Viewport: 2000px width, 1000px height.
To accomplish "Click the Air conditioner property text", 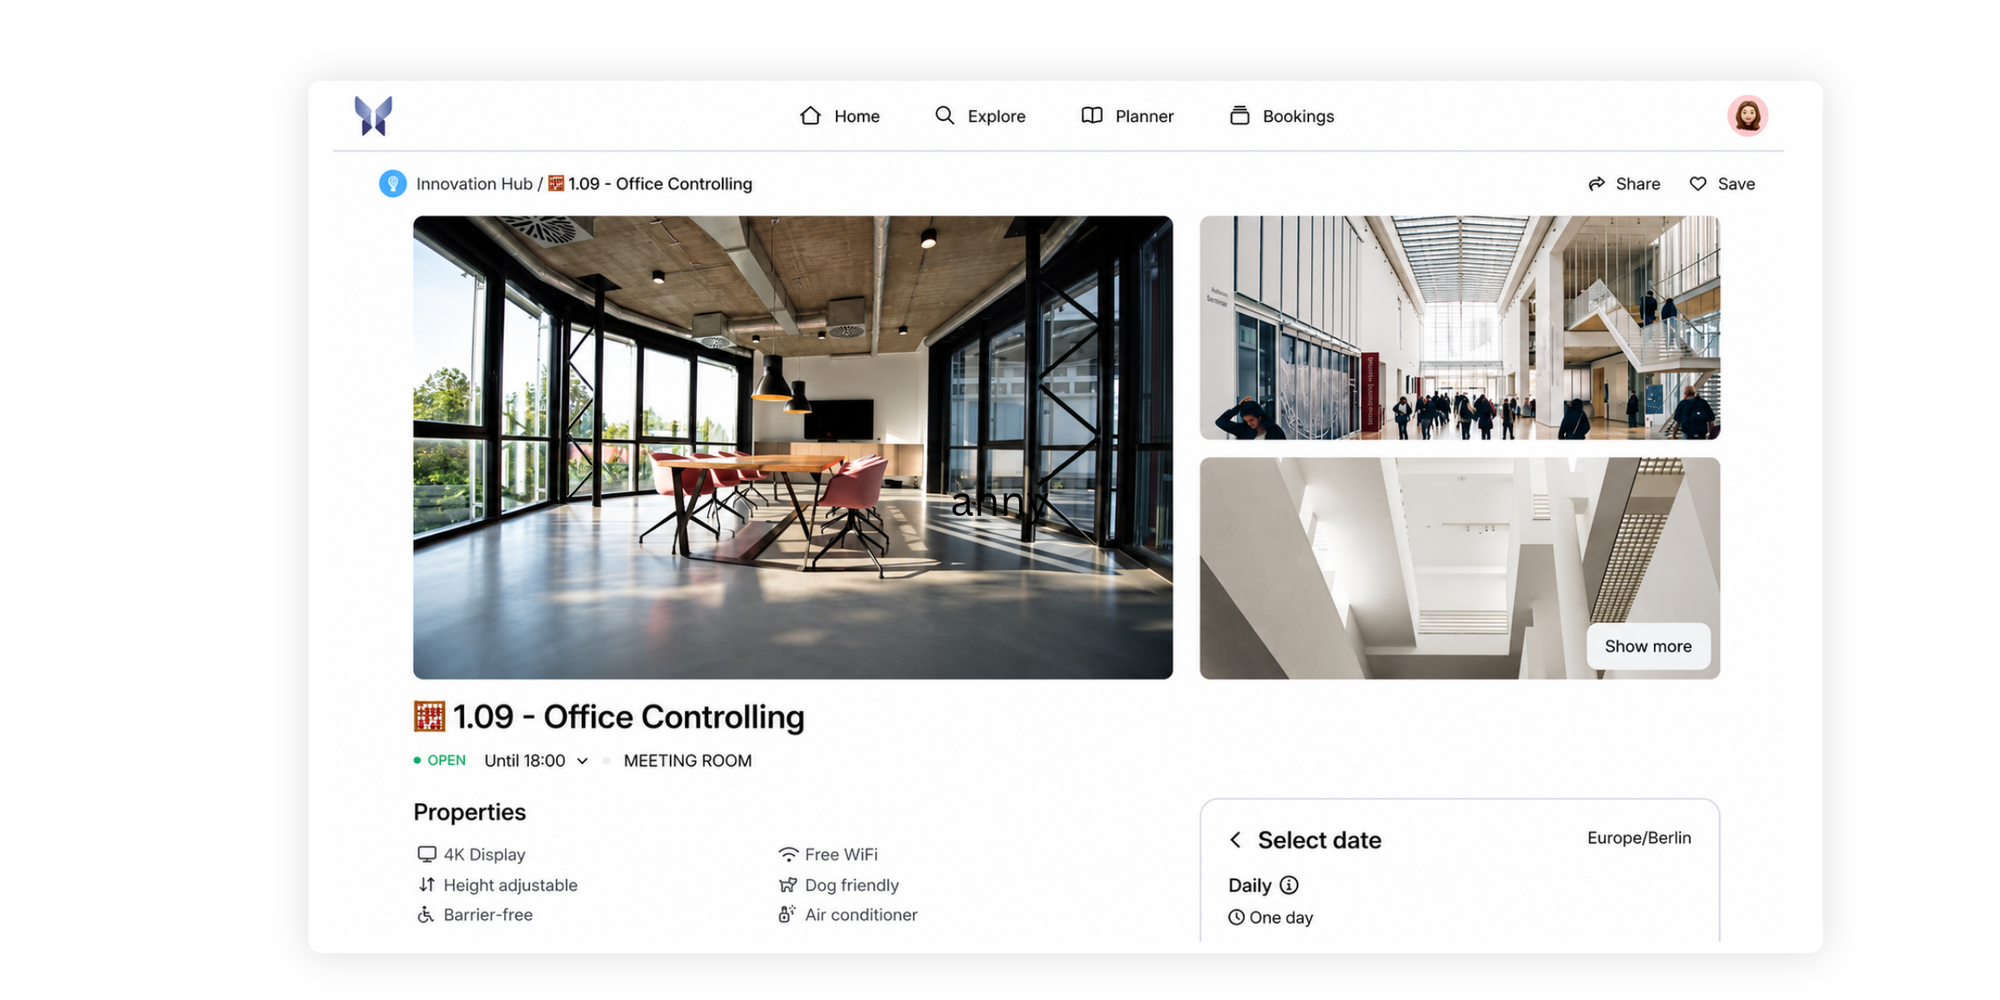I will point(861,914).
